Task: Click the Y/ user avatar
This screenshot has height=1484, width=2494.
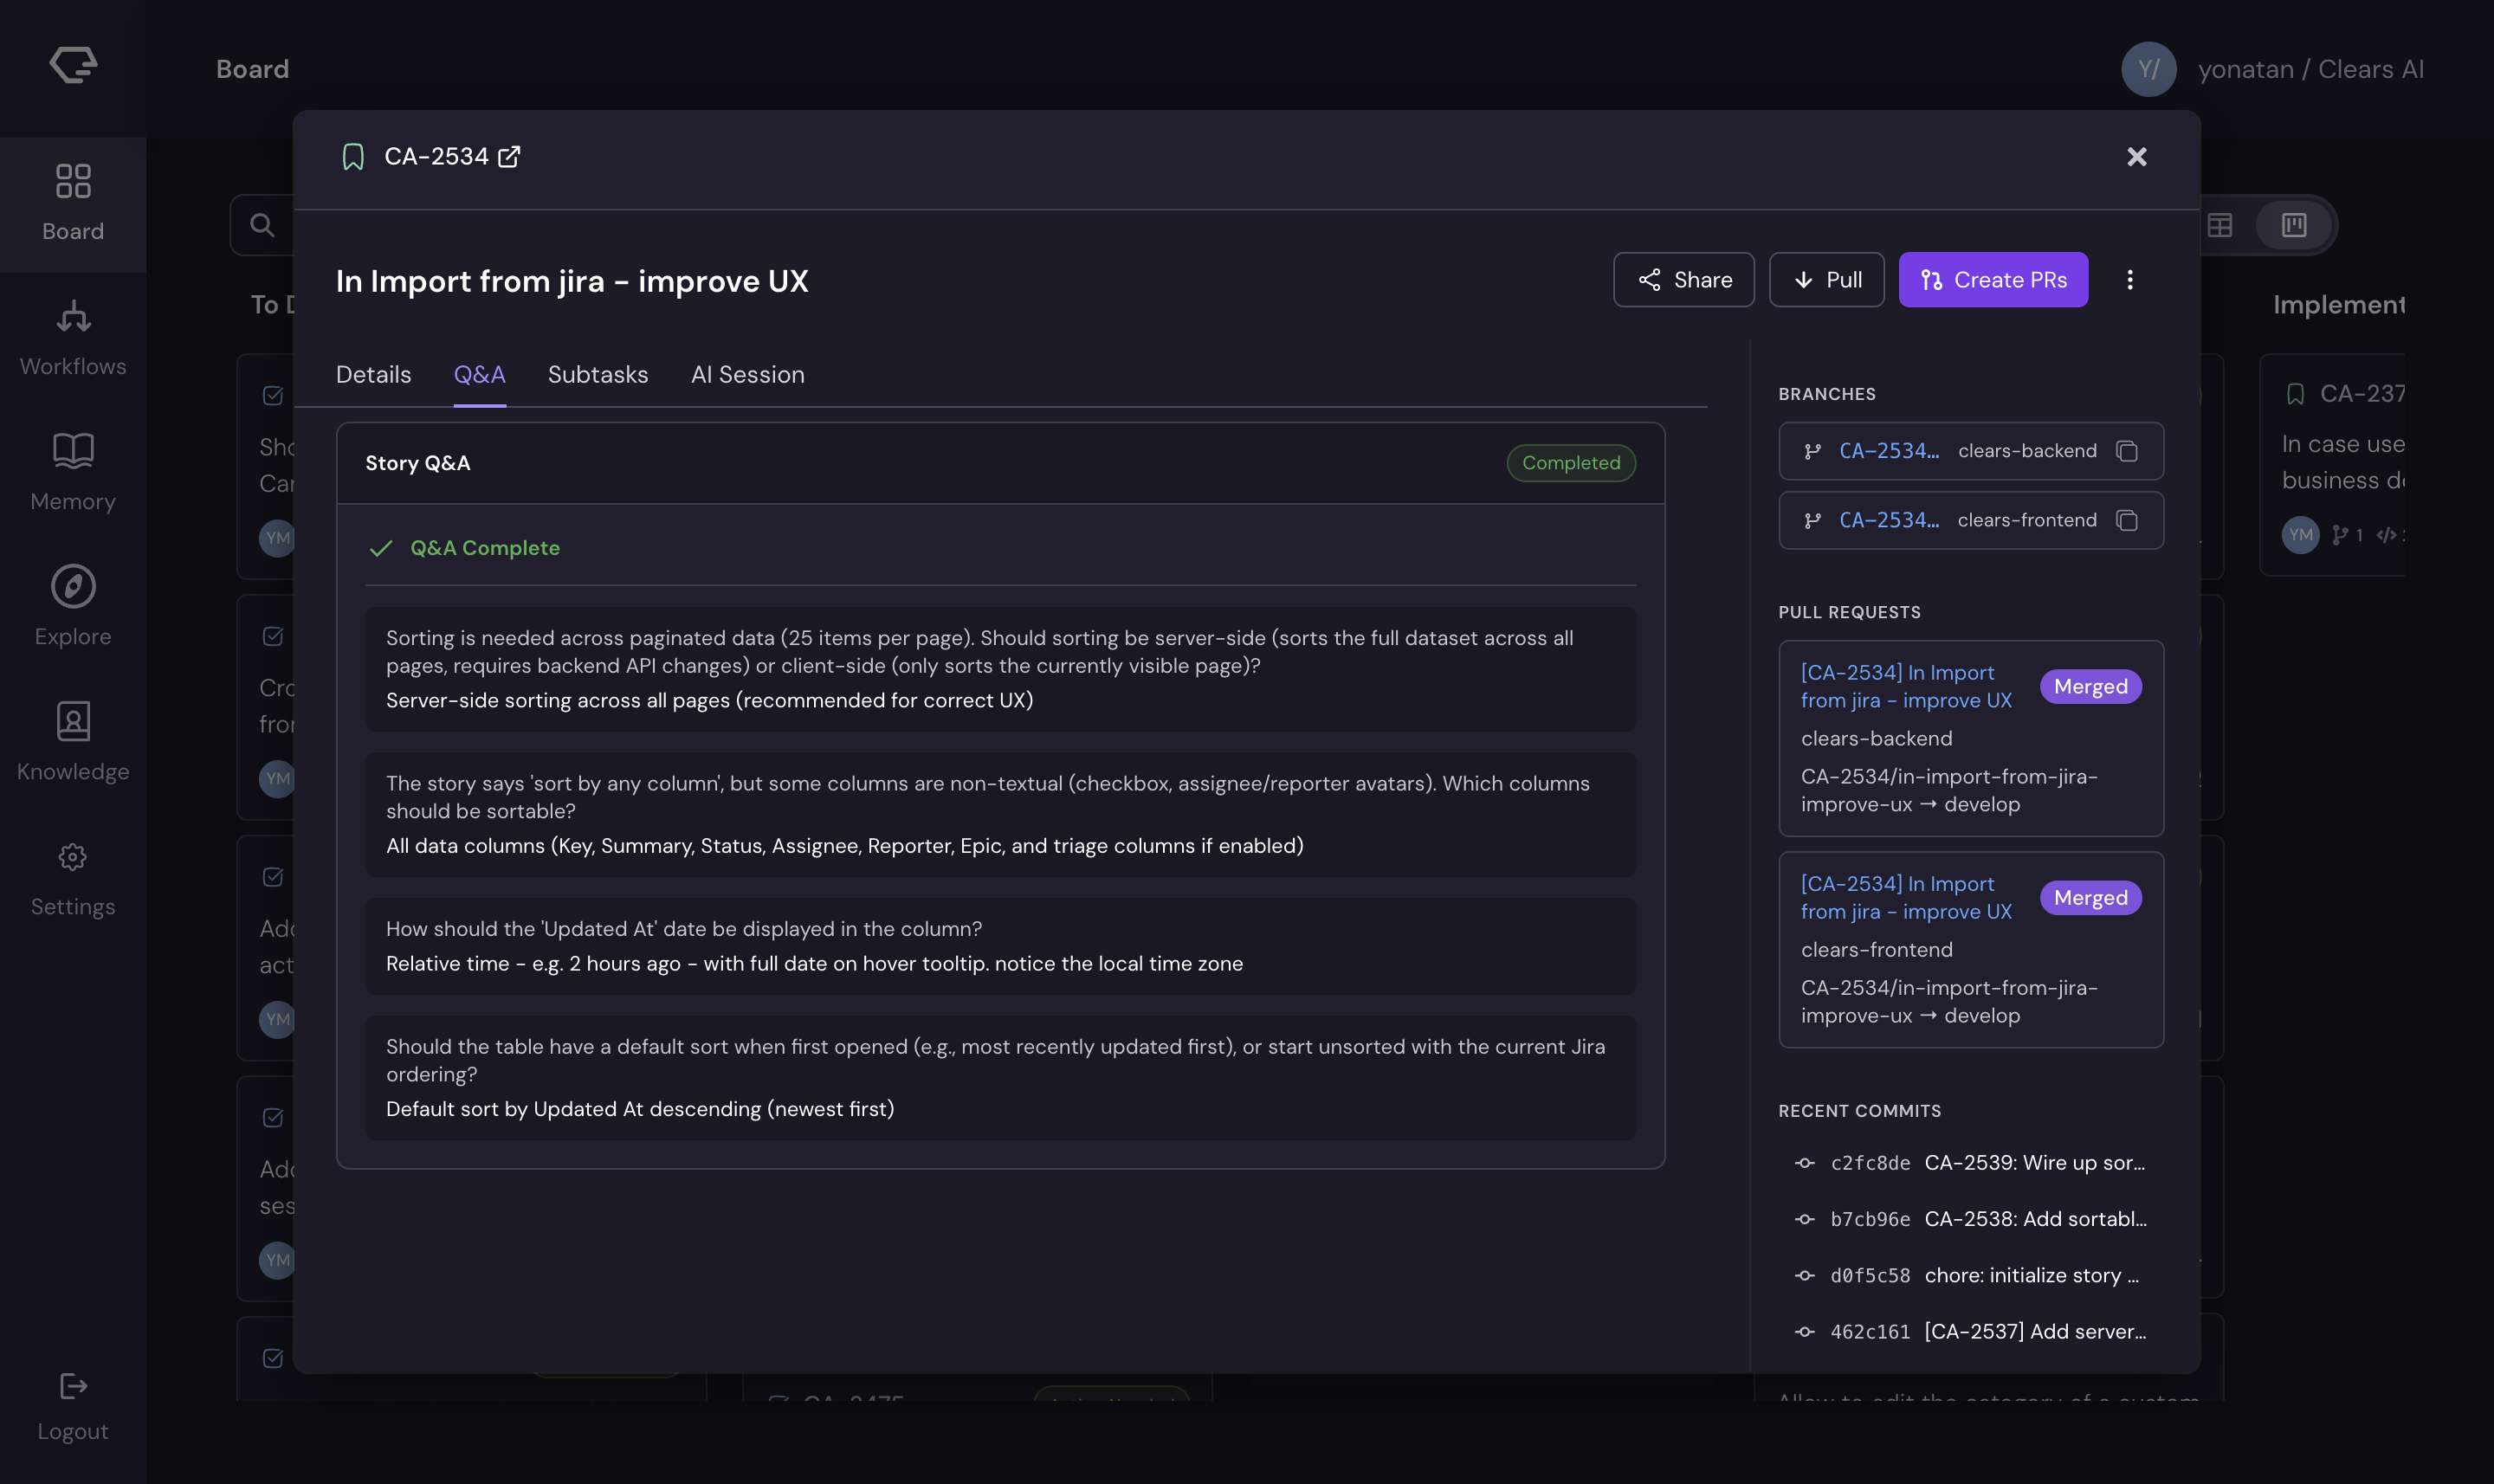Action: [x=2148, y=69]
